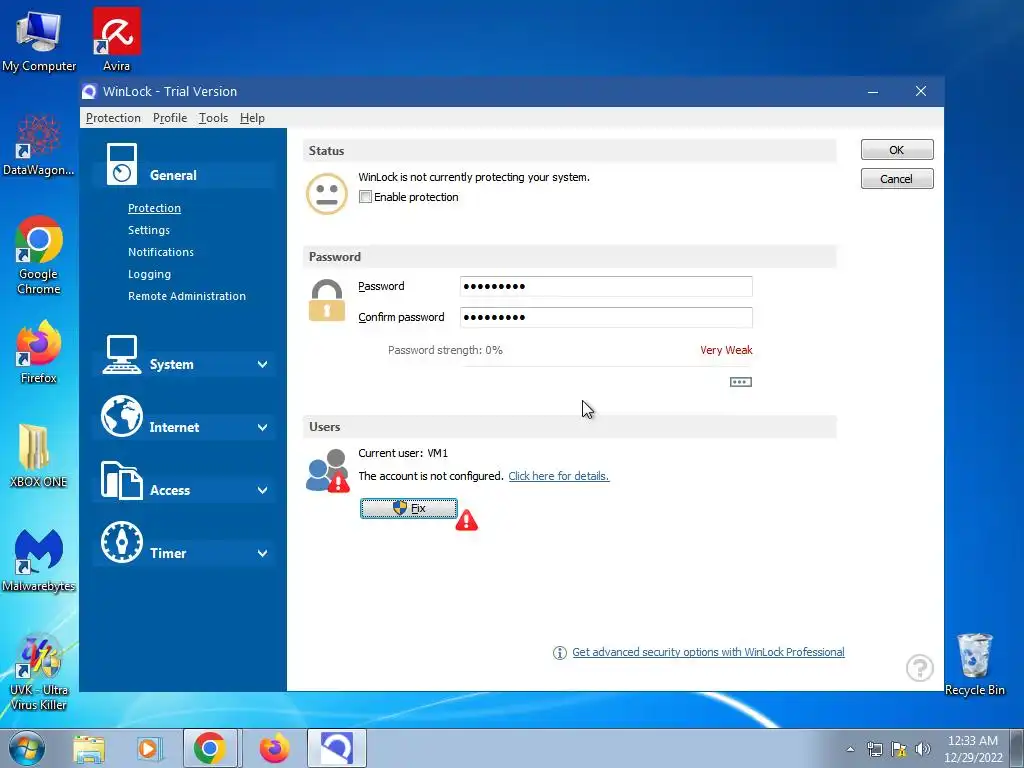Switch to Chrome in the taskbar
This screenshot has width=1024, height=768.
pyautogui.click(x=210, y=748)
